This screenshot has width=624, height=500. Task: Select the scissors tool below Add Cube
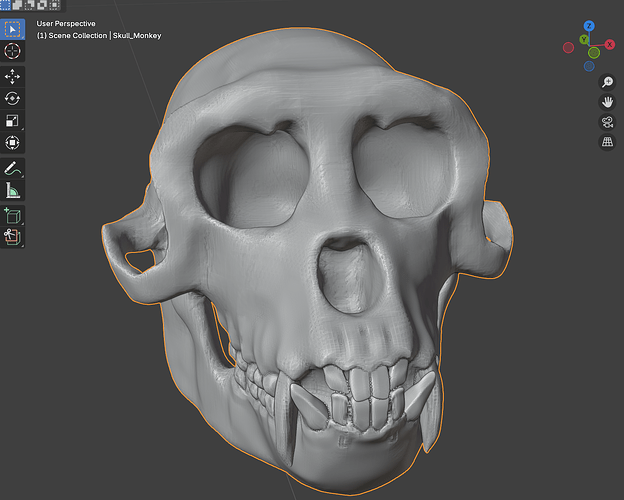[12, 237]
